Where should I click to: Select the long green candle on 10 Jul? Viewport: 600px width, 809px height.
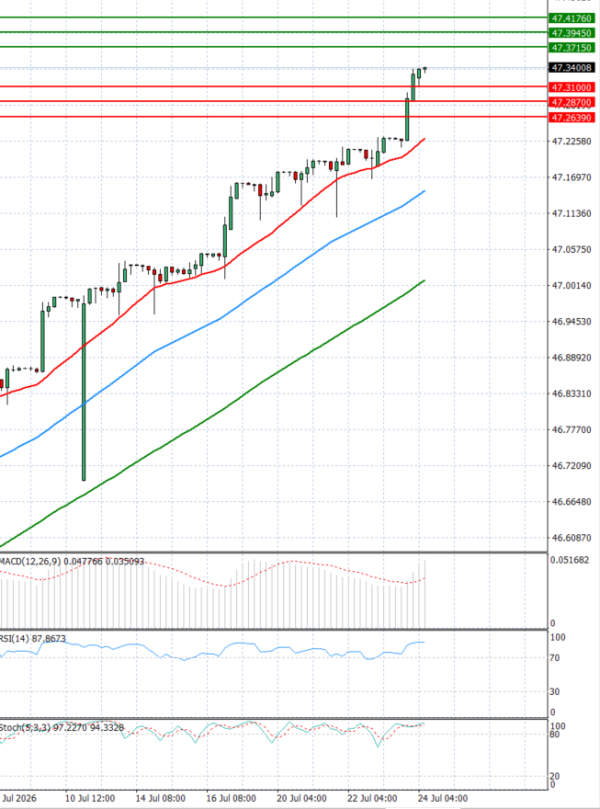point(84,392)
